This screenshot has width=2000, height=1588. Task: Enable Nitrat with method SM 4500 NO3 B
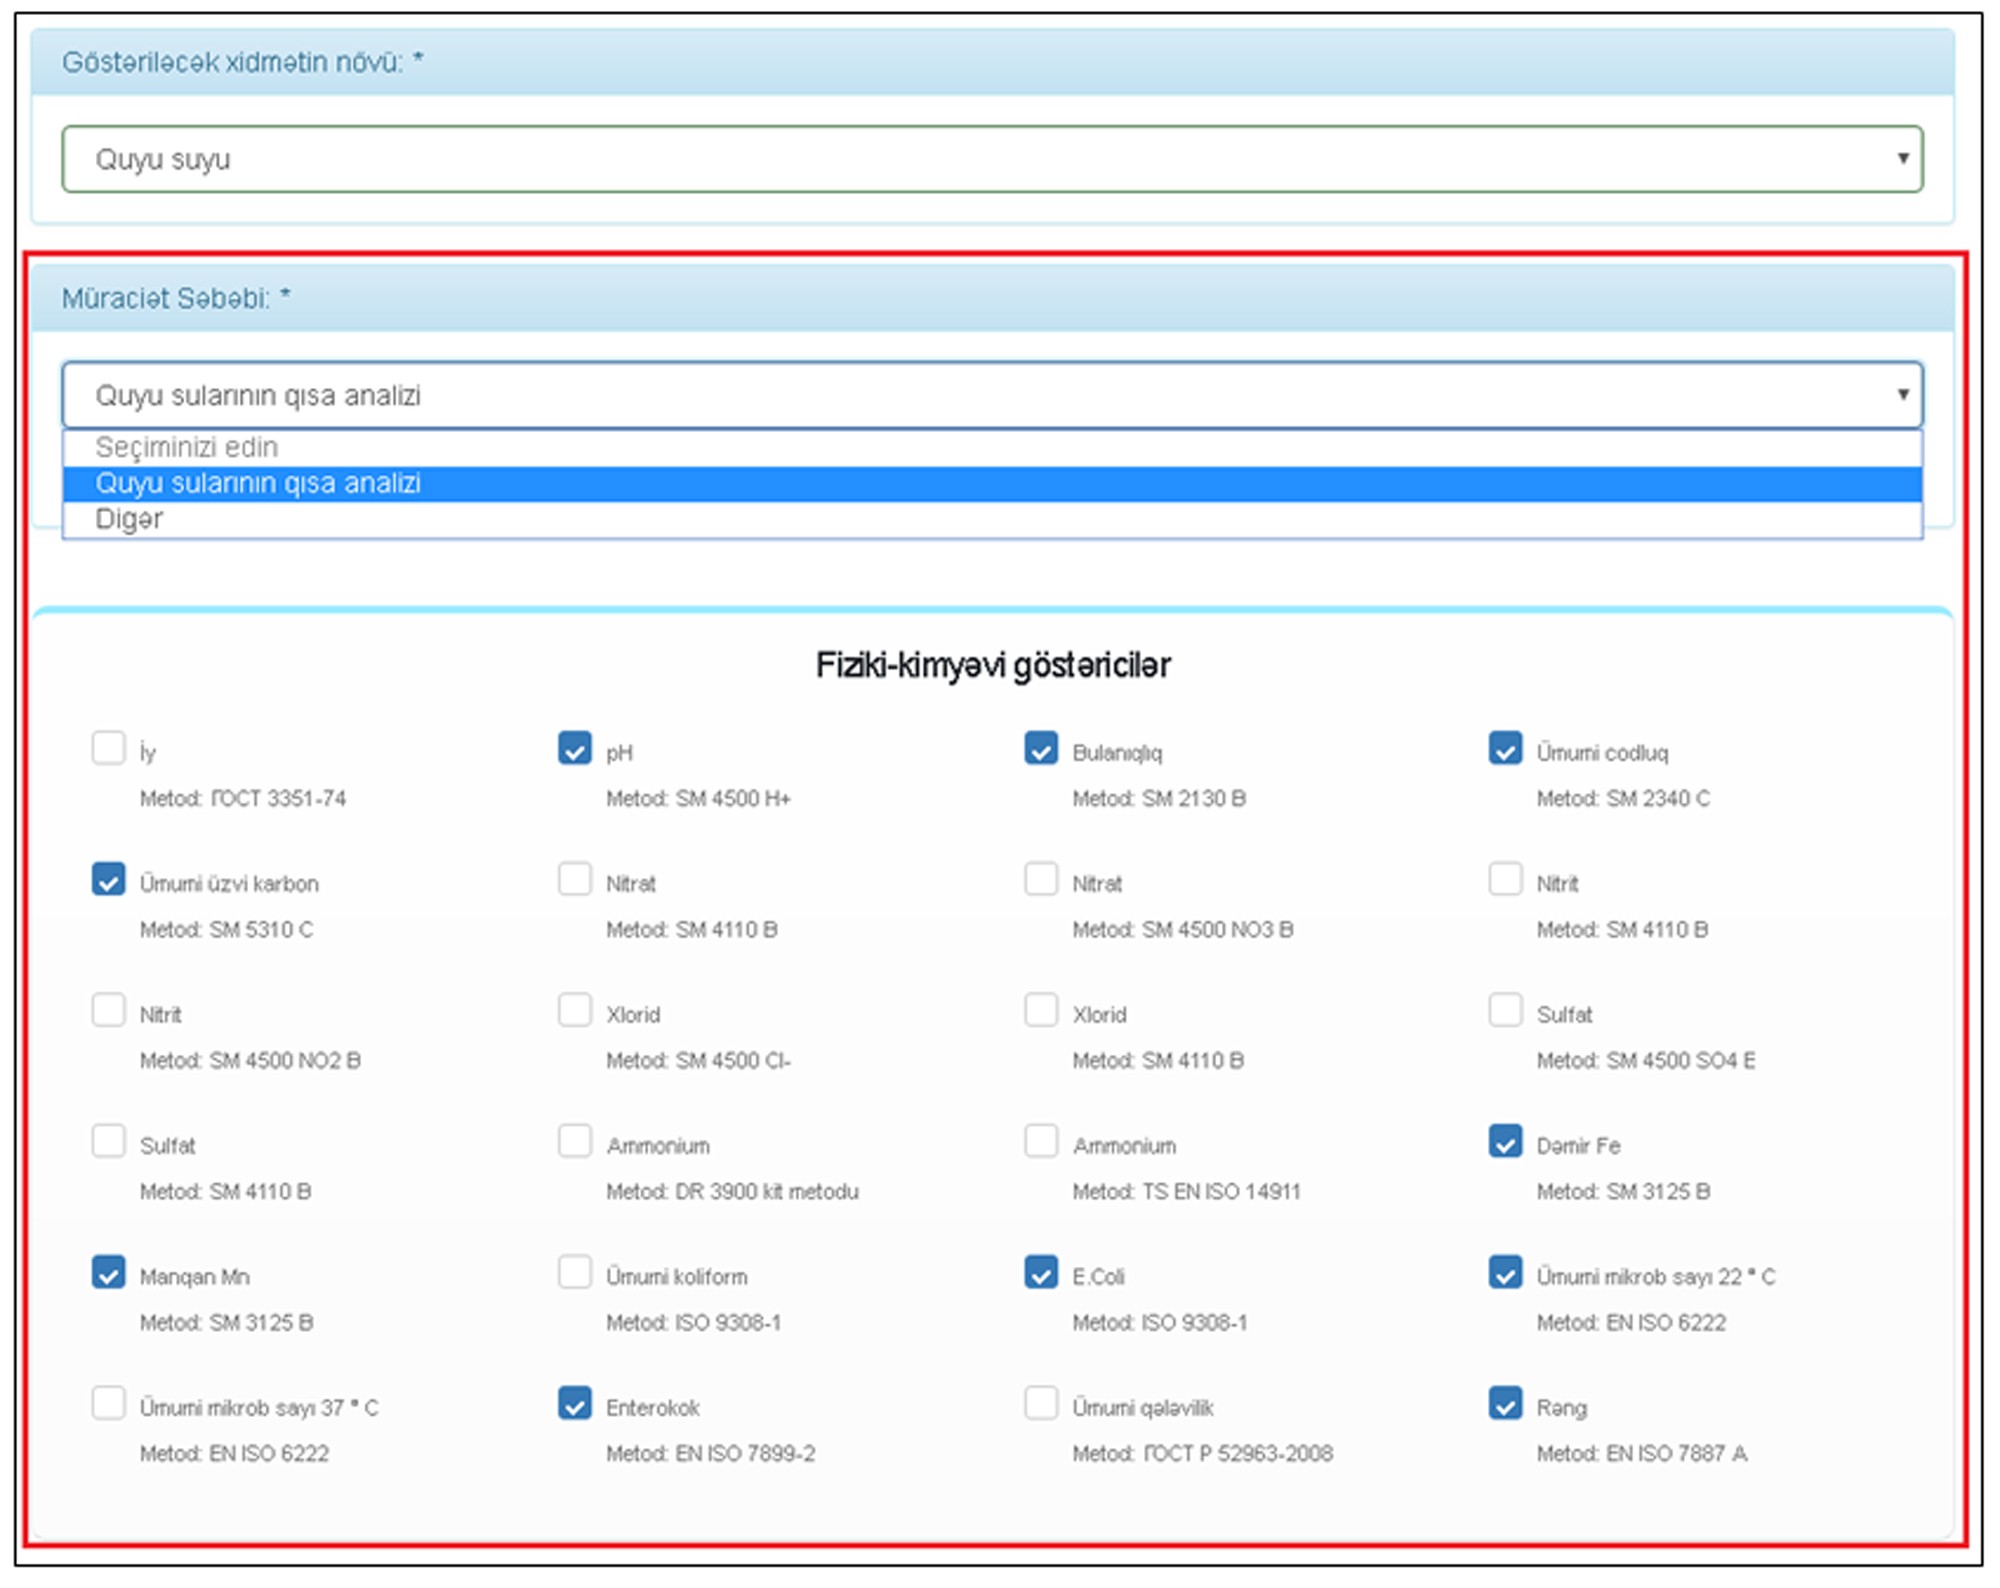pos(1040,879)
